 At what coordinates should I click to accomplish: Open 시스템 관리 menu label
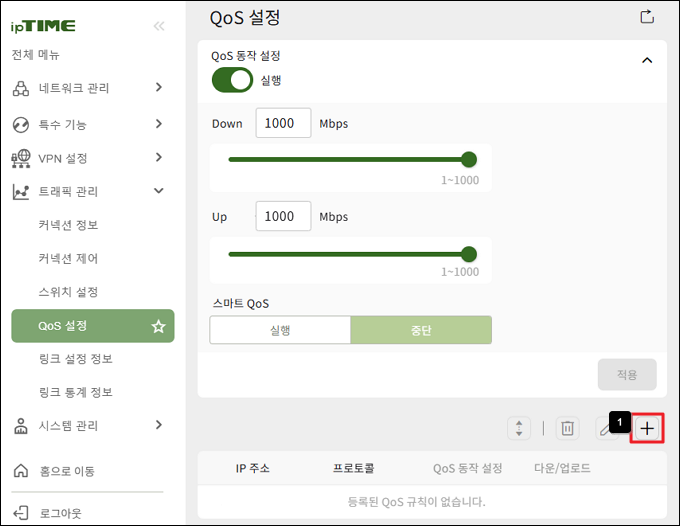[x=68, y=426]
